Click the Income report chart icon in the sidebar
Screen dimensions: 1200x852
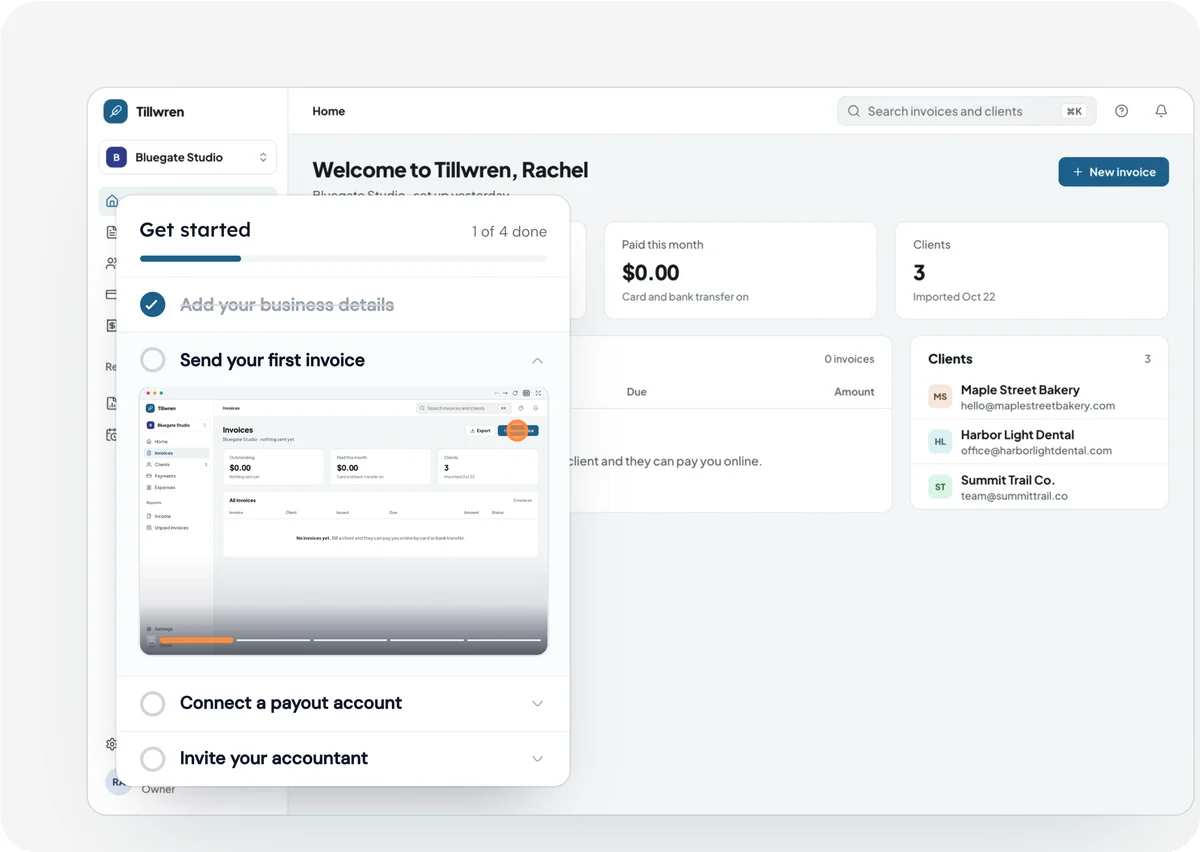pyautogui.click(x=112, y=403)
